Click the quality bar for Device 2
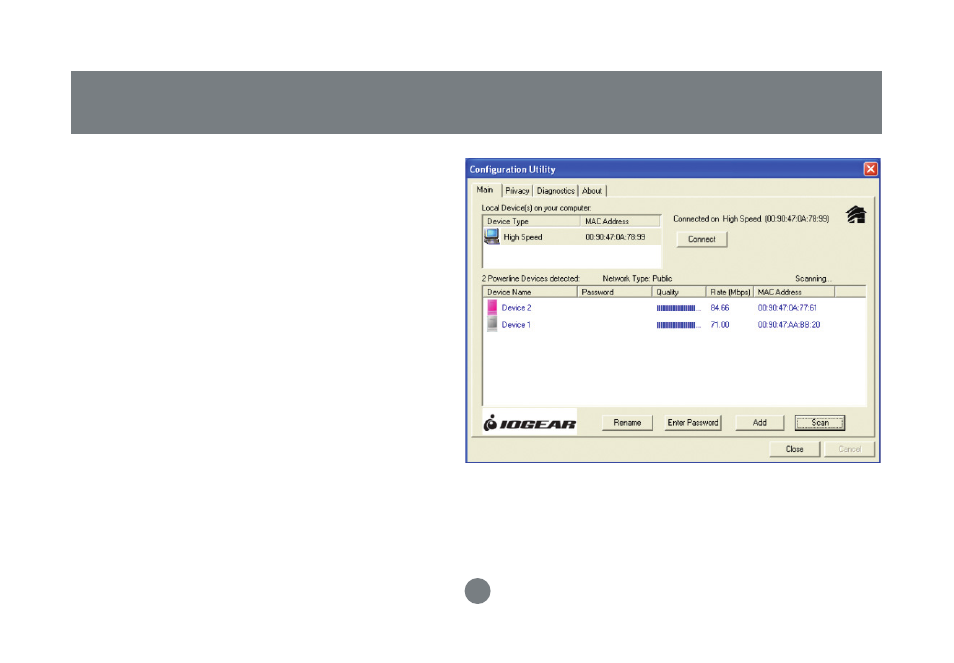 [678, 308]
